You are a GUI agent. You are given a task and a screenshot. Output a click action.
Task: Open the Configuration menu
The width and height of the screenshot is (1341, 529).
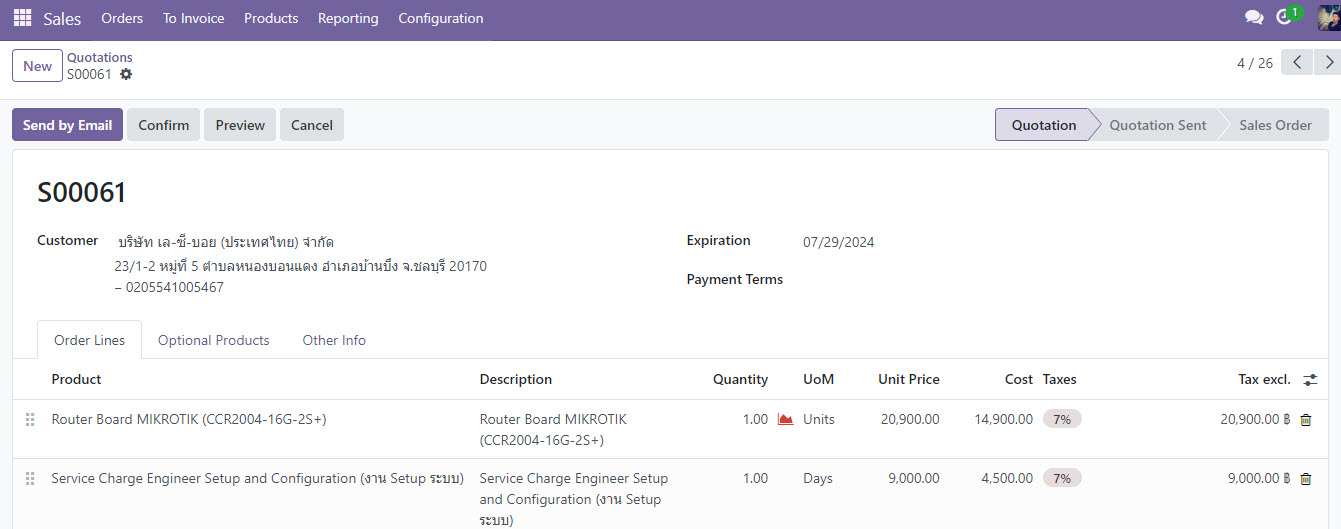click(440, 18)
